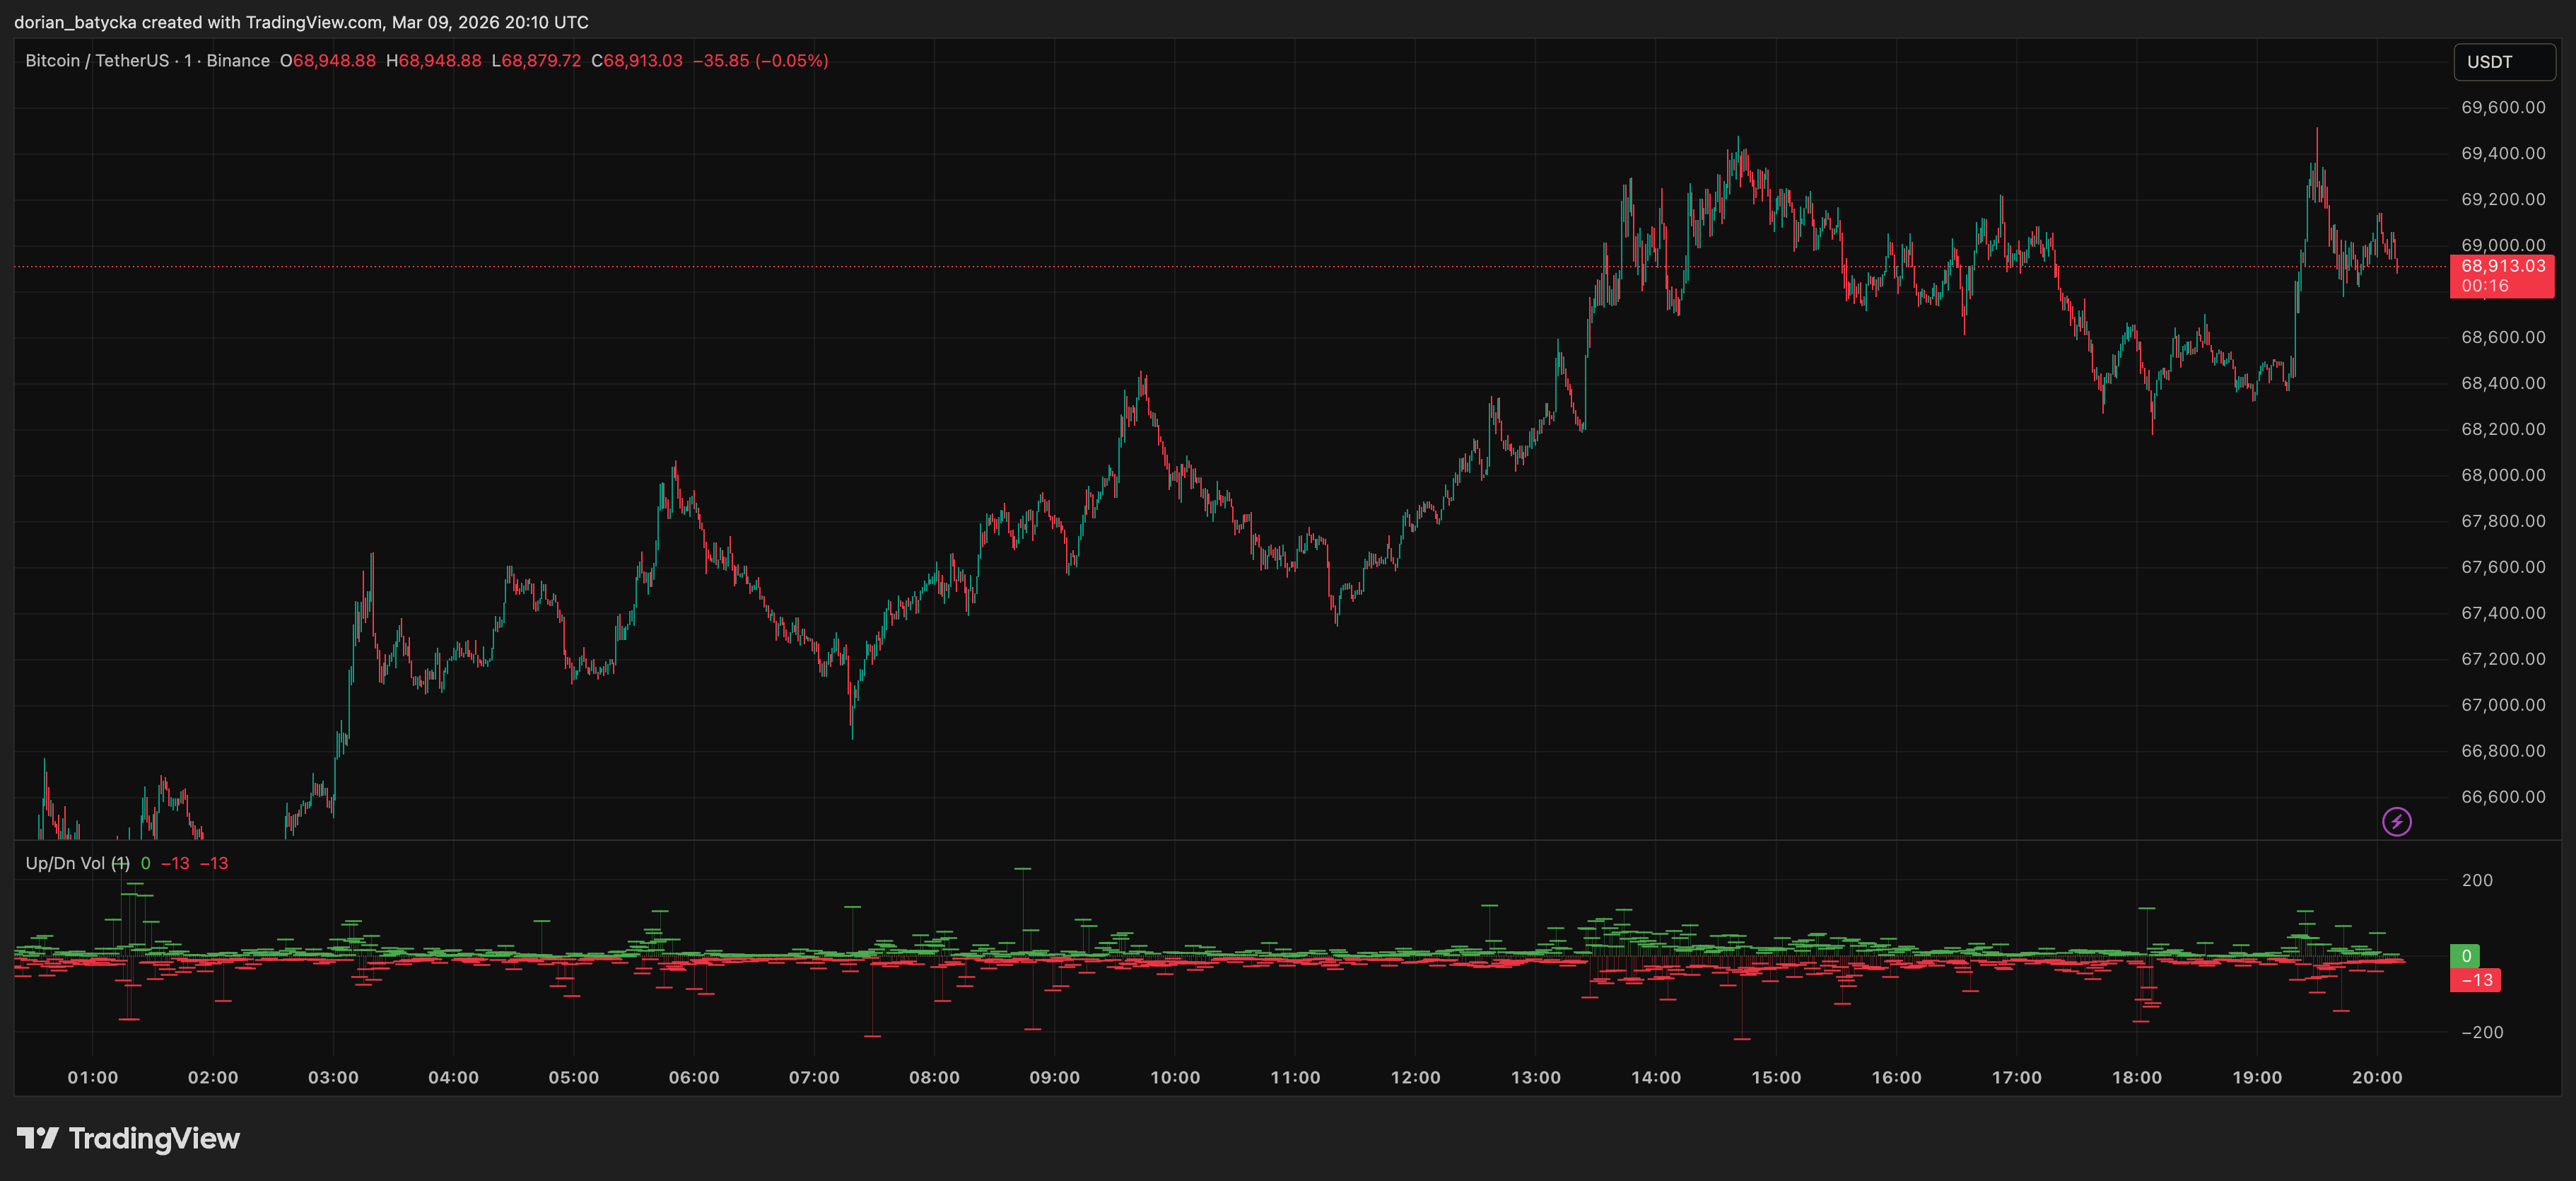The image size is (2576, 1181).
Task: Click the −200 volume axis label
Action: pyautogui.click(x=2482, y=1033)
